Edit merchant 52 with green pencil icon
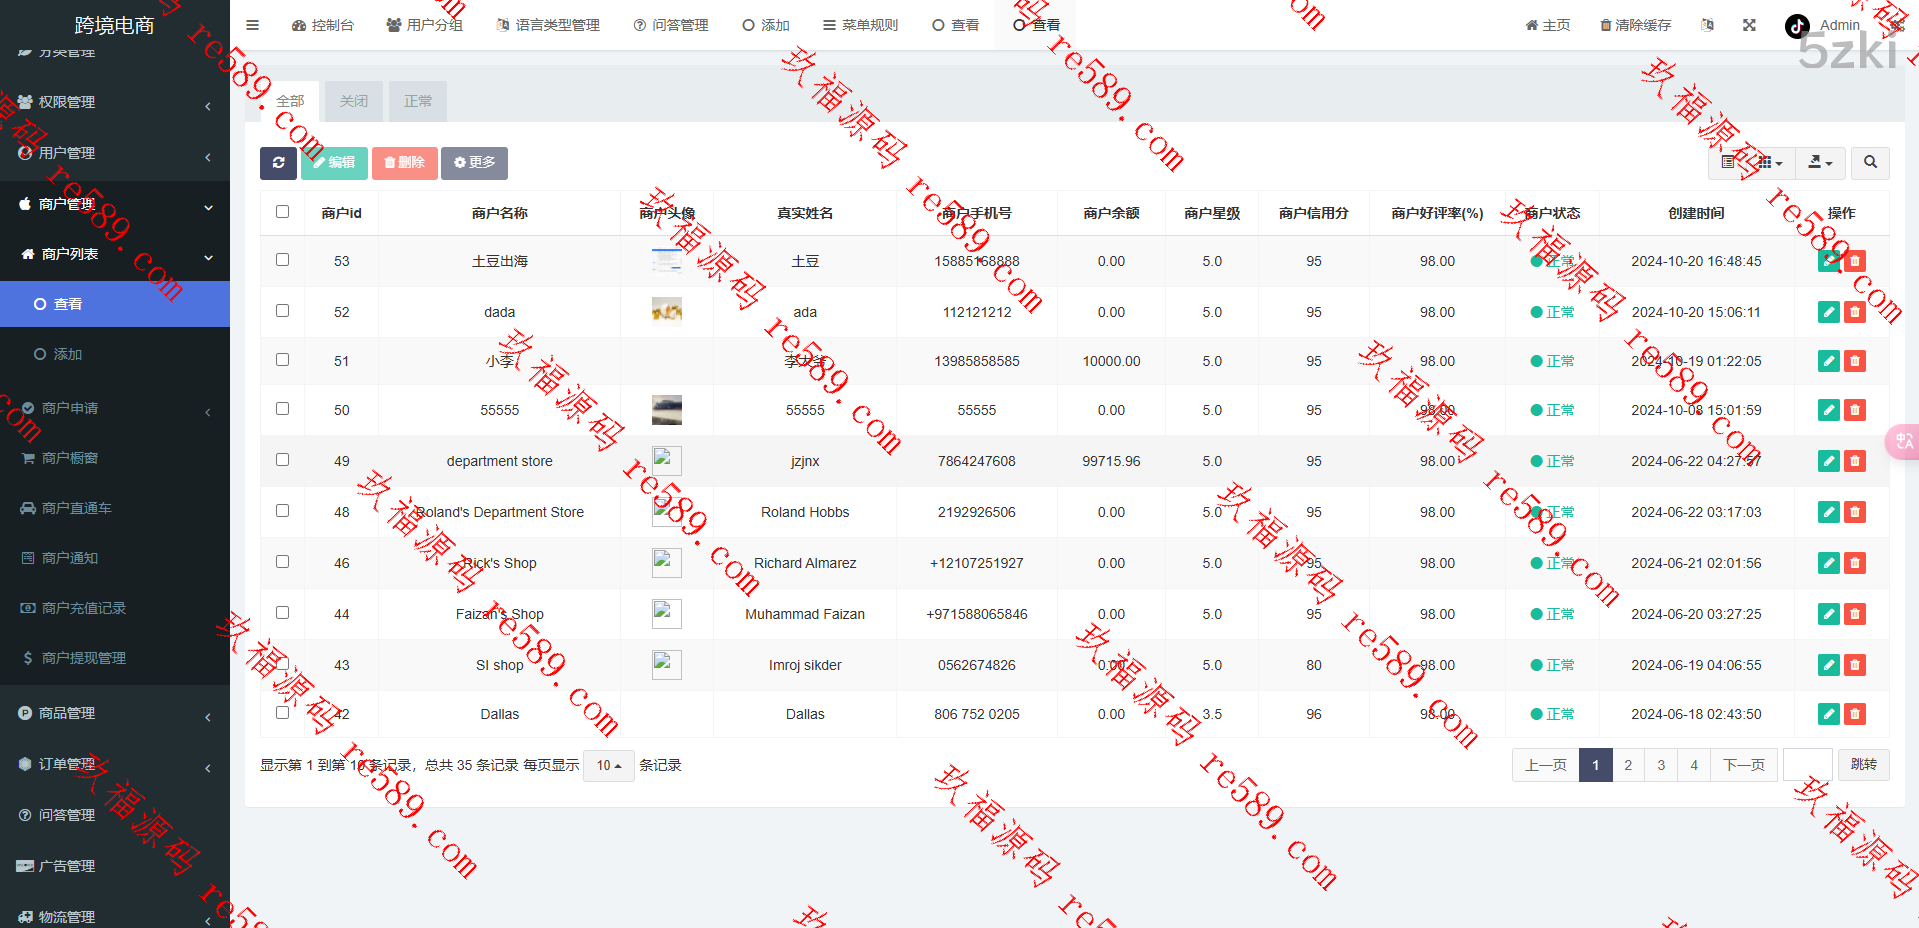 (1828, 312)
